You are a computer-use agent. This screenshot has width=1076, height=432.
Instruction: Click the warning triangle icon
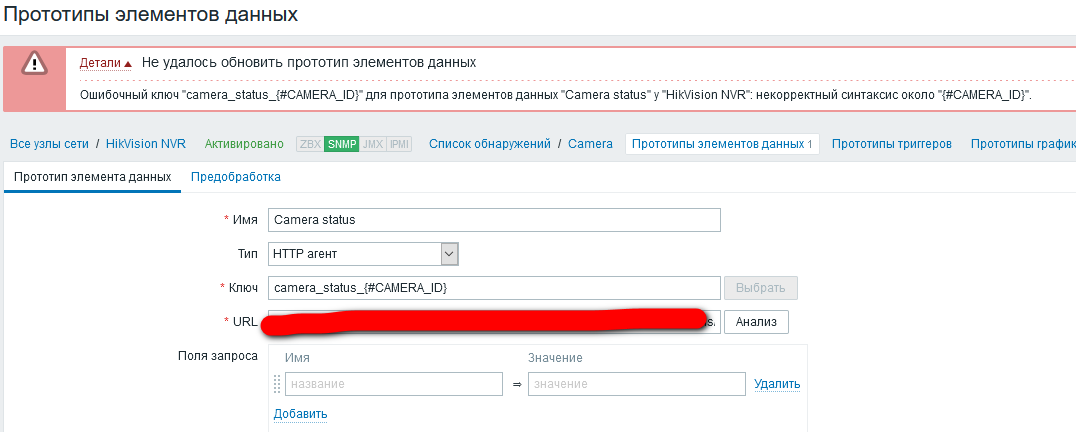coord(35,63)
